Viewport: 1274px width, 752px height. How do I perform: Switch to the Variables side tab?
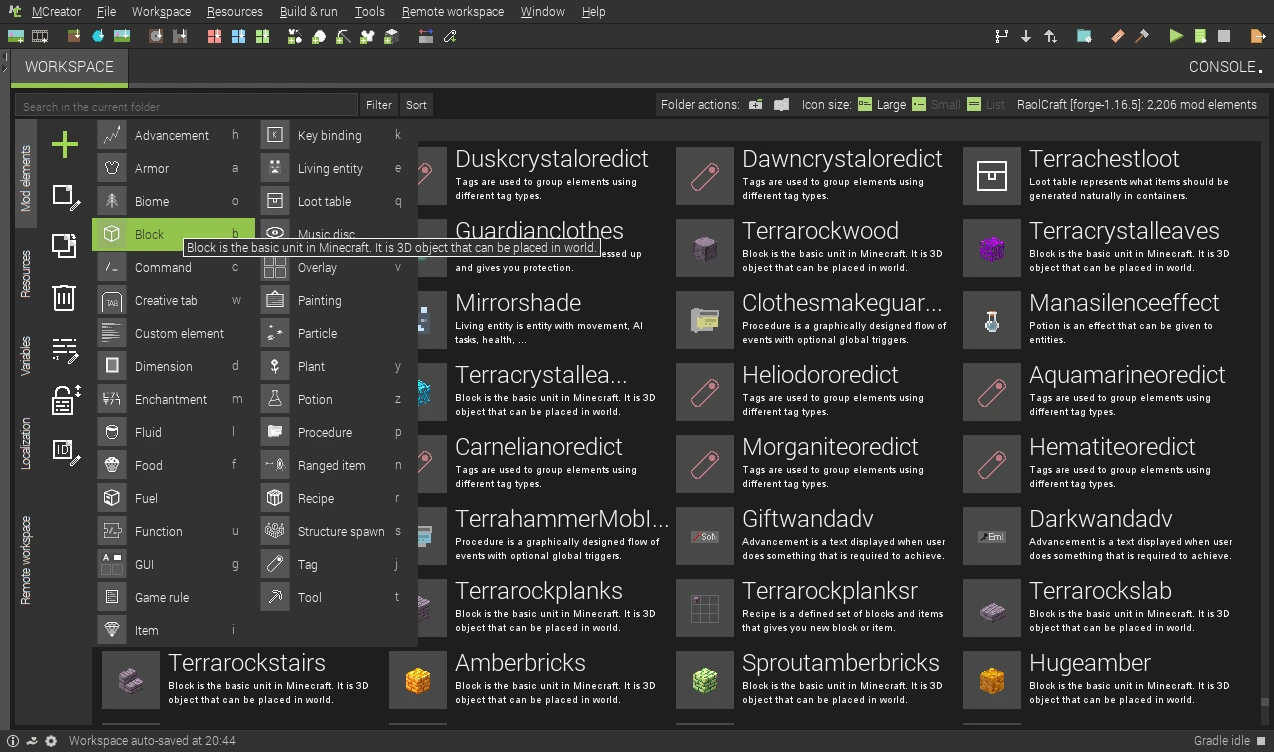point(27,356)
